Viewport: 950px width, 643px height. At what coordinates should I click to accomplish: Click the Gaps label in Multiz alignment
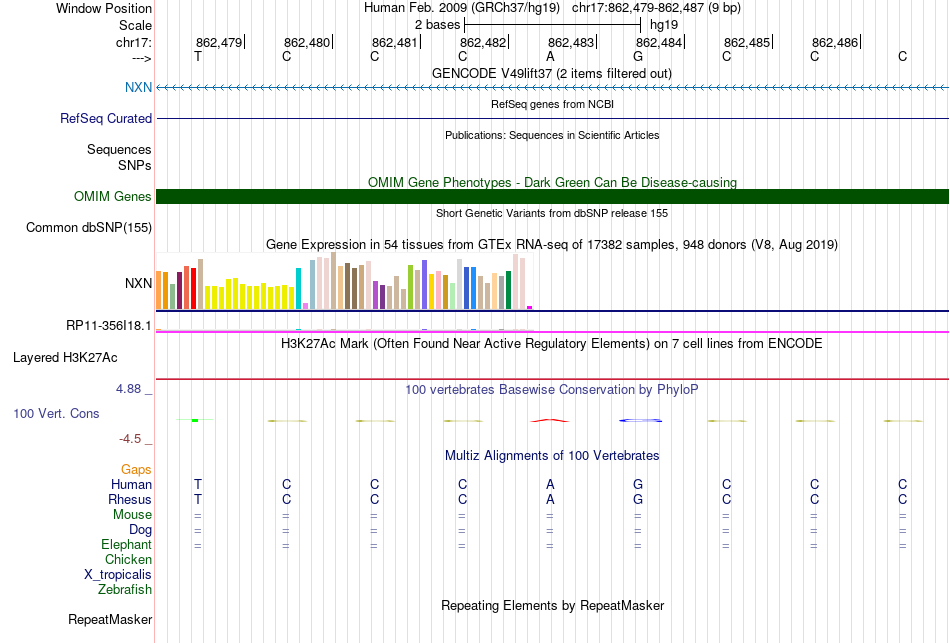click(x=136, y=470)
